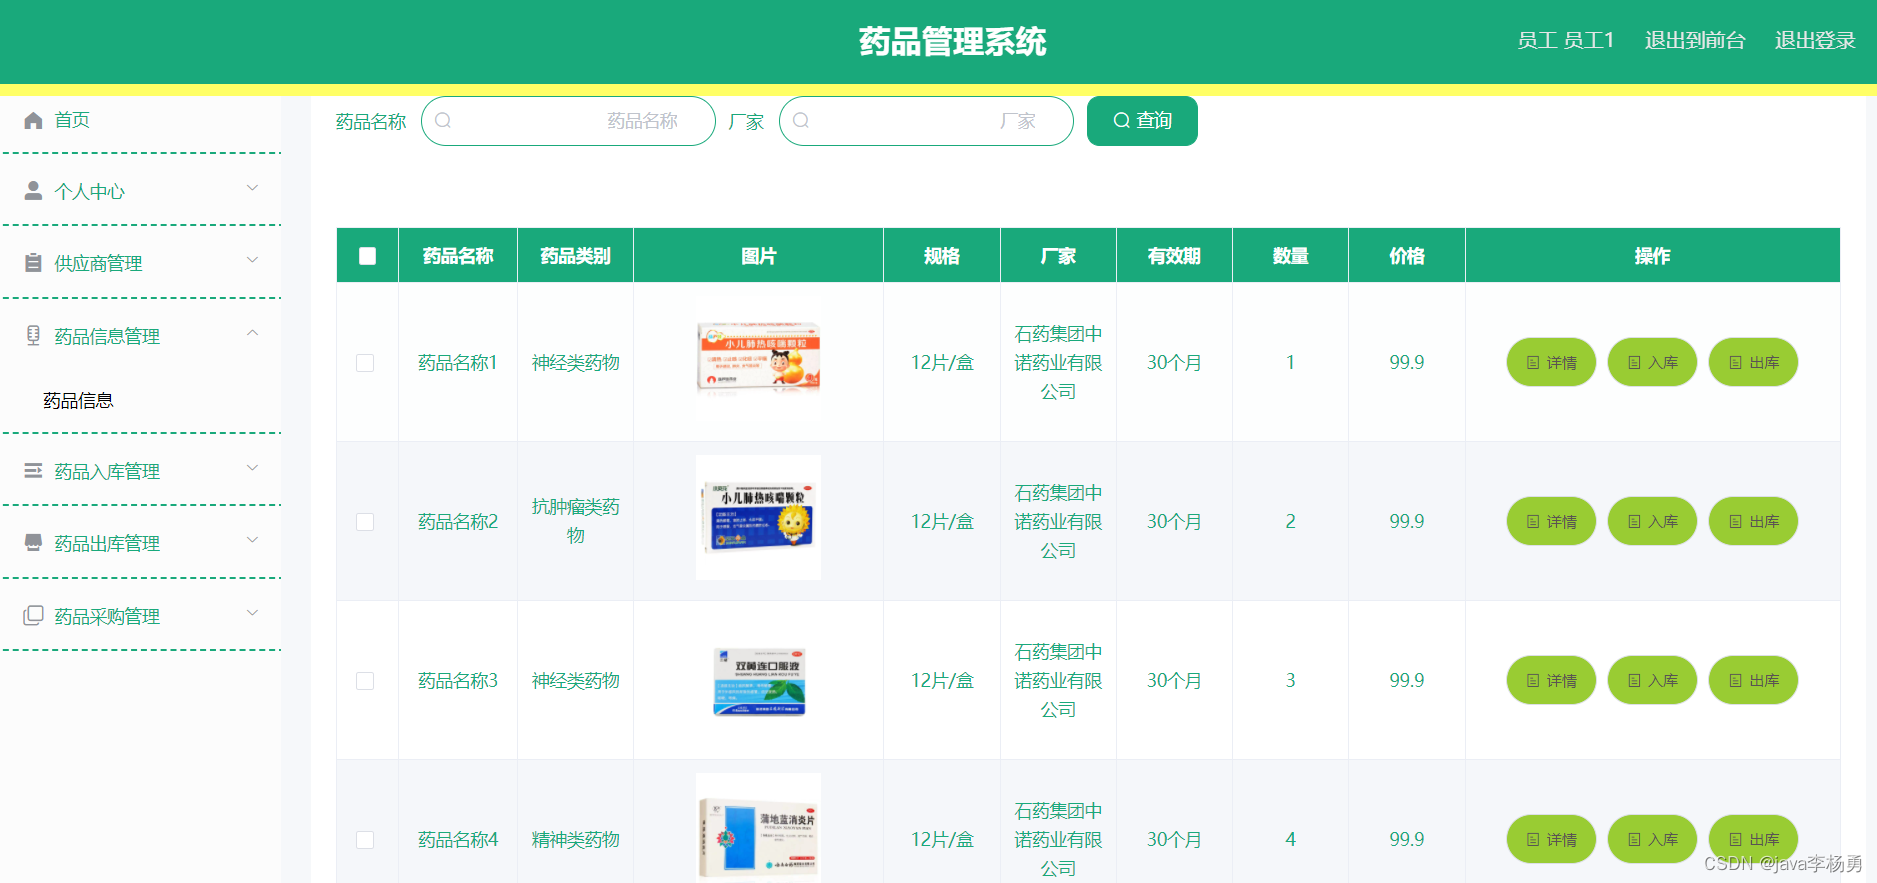The image size is (1877, 883).
Task: Click the clipboard icon for 供应商管理
Action: pos(33,263)
